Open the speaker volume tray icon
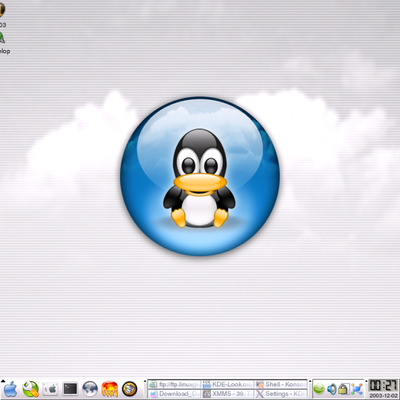400x400 pixels. click(x=332, y=389)
